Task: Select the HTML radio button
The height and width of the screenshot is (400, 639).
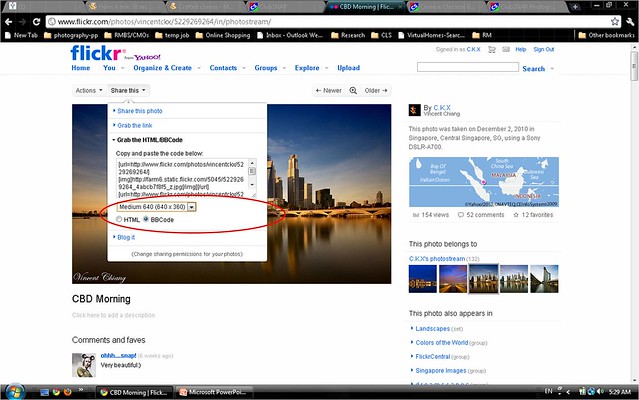Action: (119, 220)
